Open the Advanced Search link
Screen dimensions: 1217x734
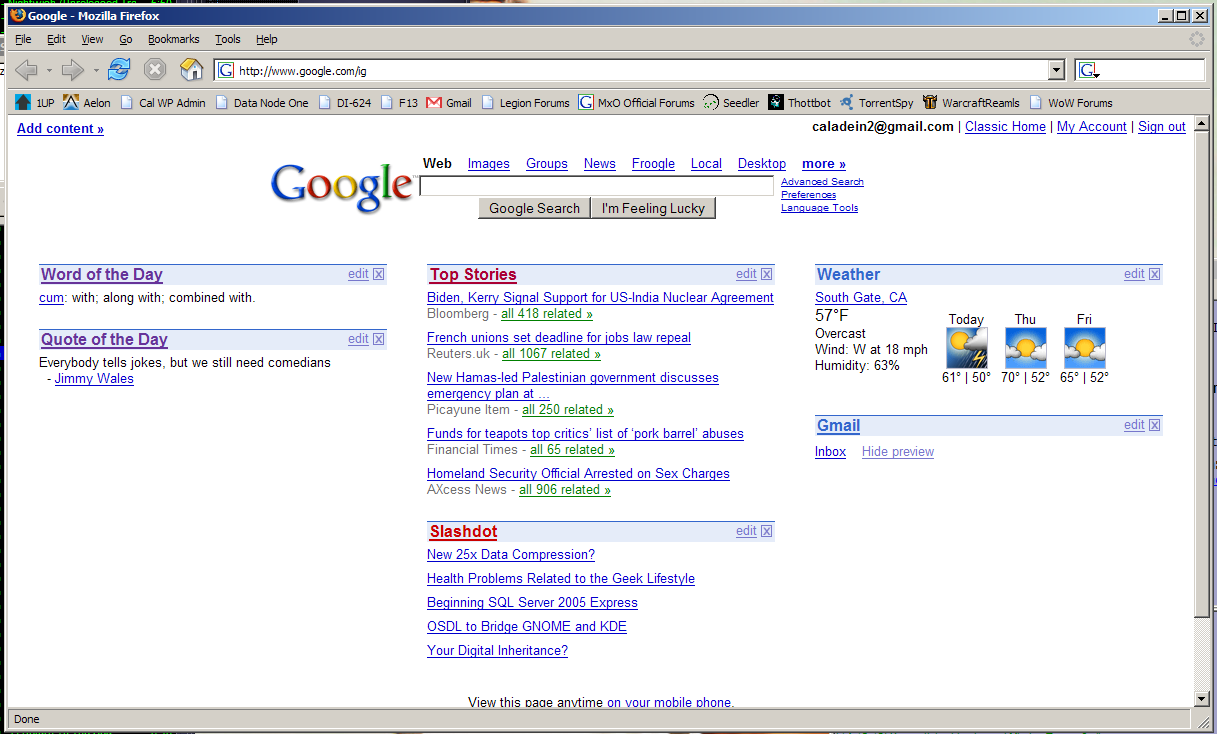[822, 182]
